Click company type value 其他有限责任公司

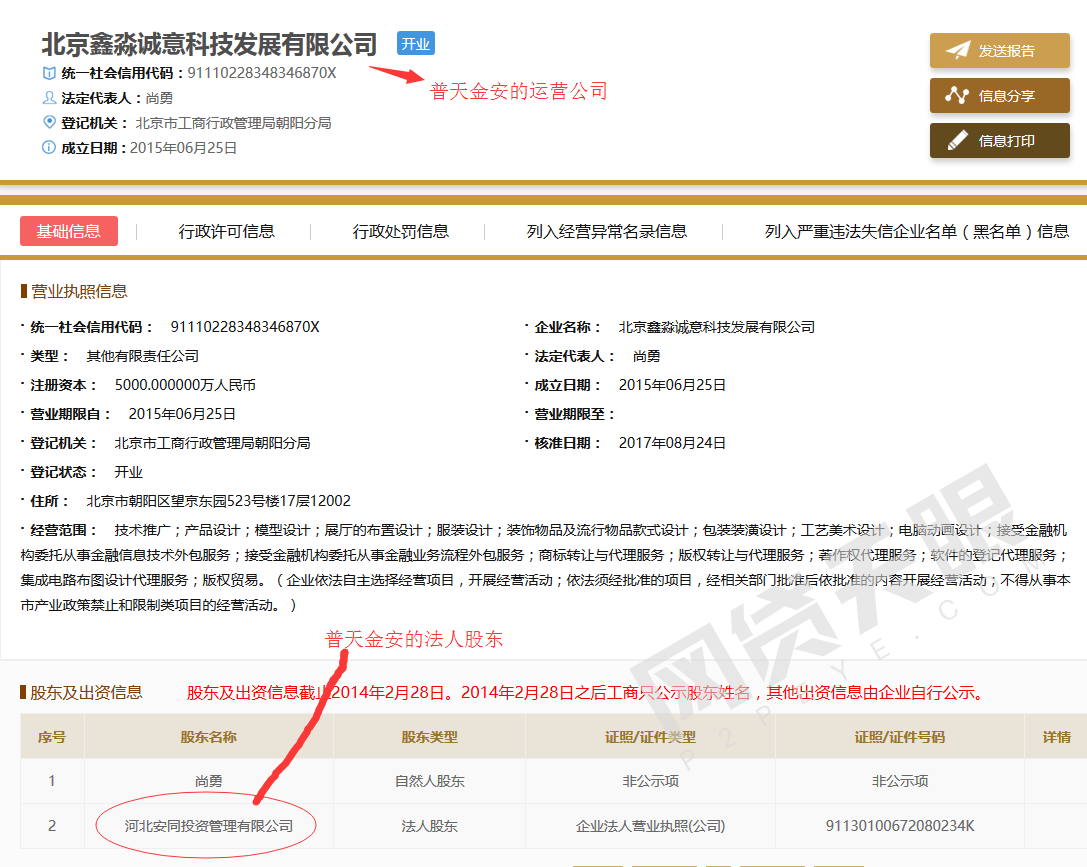click(143, 356)
